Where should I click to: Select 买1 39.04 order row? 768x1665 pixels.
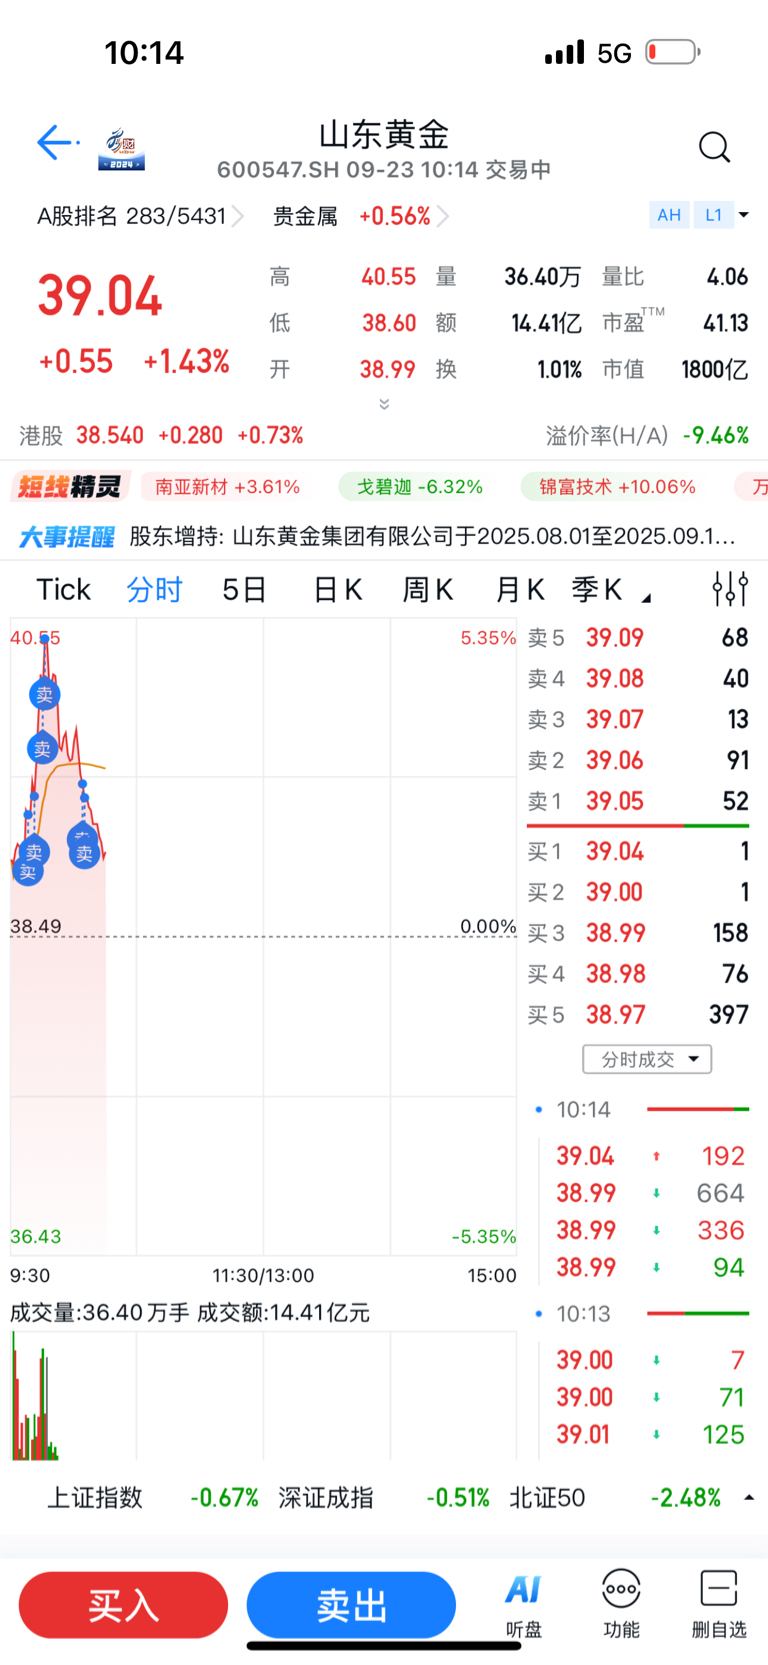(638, 852)
